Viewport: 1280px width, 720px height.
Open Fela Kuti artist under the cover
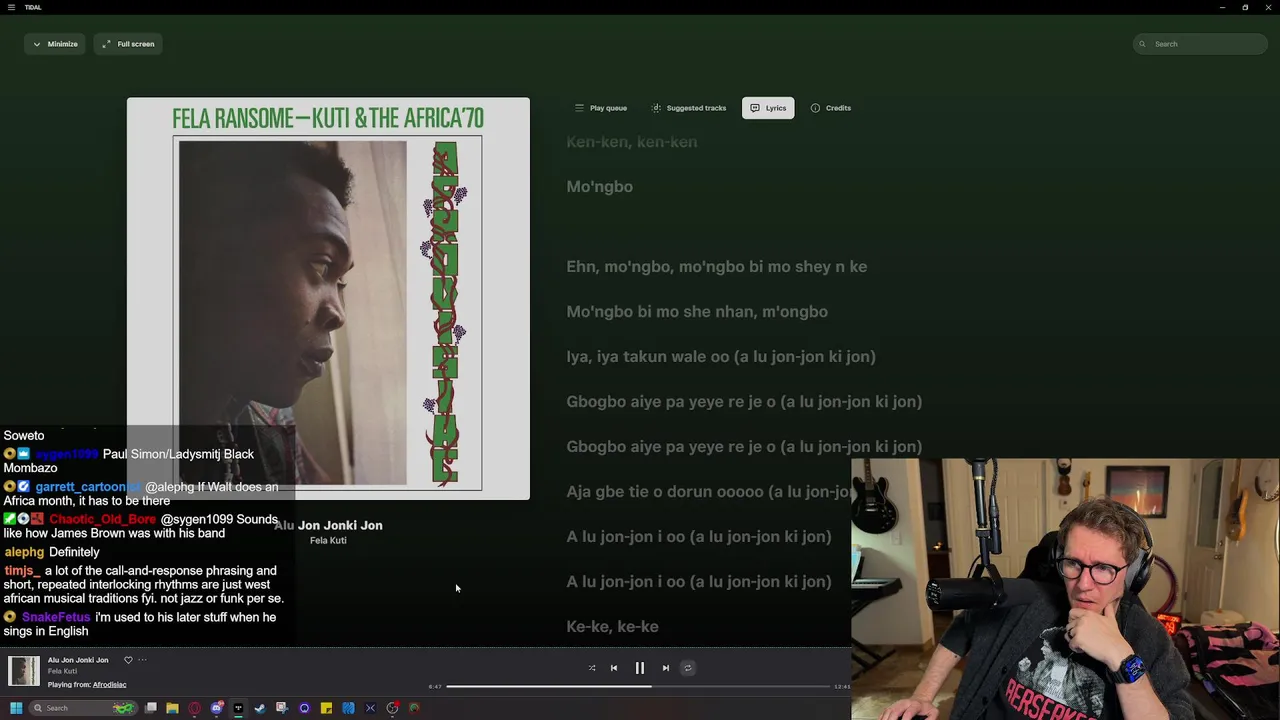pyautogui.click(x=328, y=540)
